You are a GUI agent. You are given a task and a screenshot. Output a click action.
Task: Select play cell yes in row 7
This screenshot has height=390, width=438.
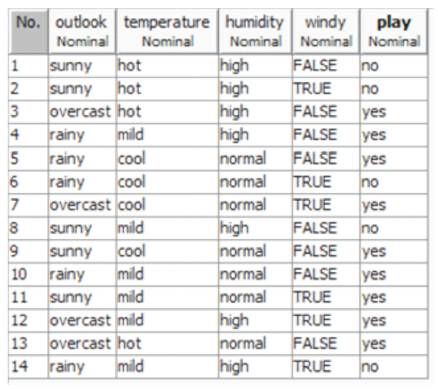tap(394, 205)
